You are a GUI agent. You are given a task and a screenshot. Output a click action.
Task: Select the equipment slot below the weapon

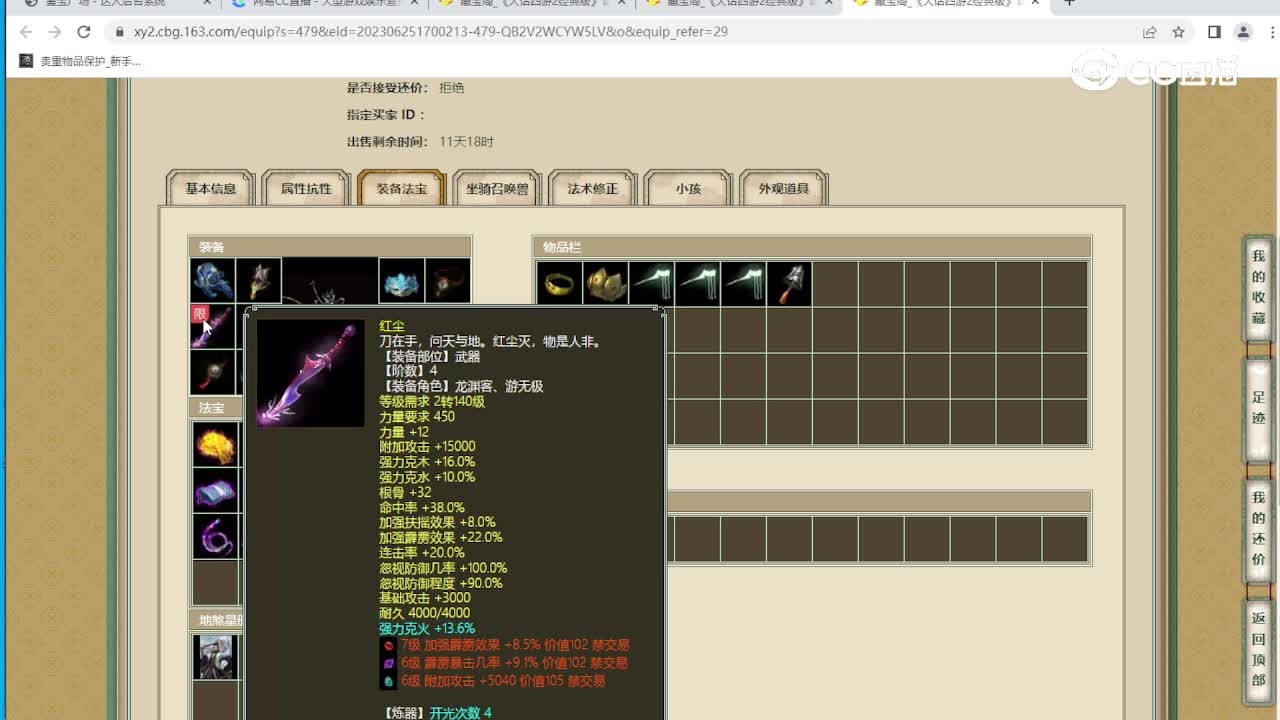(213, 373)
